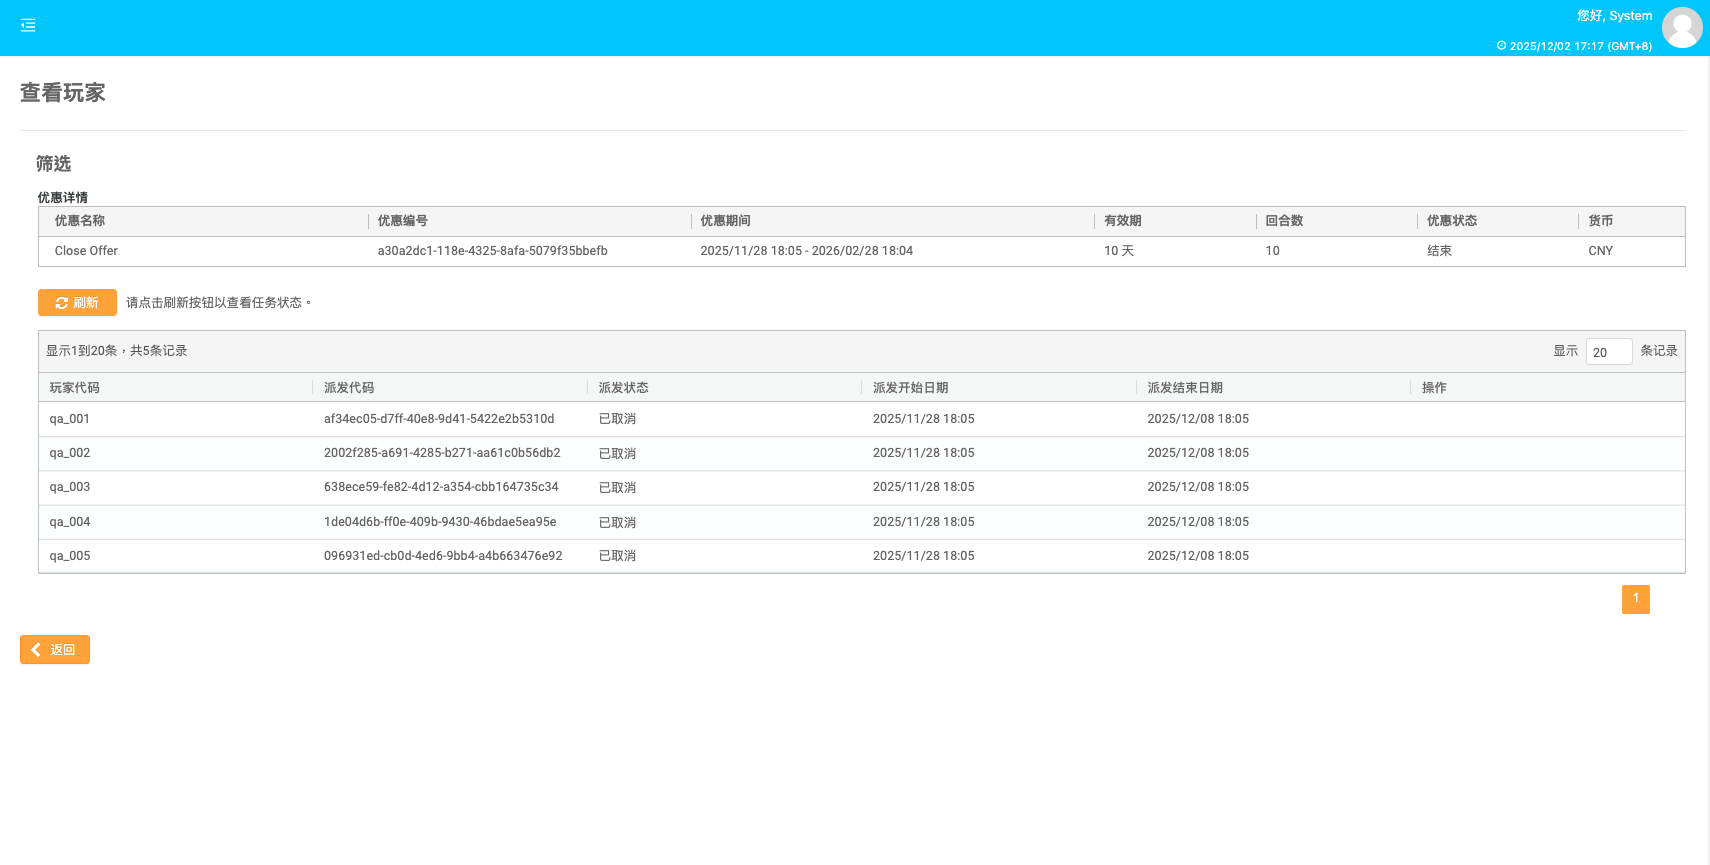
Task: Click the Close Offer name cell
Action: pyautogui.click(x=86, y=251)
